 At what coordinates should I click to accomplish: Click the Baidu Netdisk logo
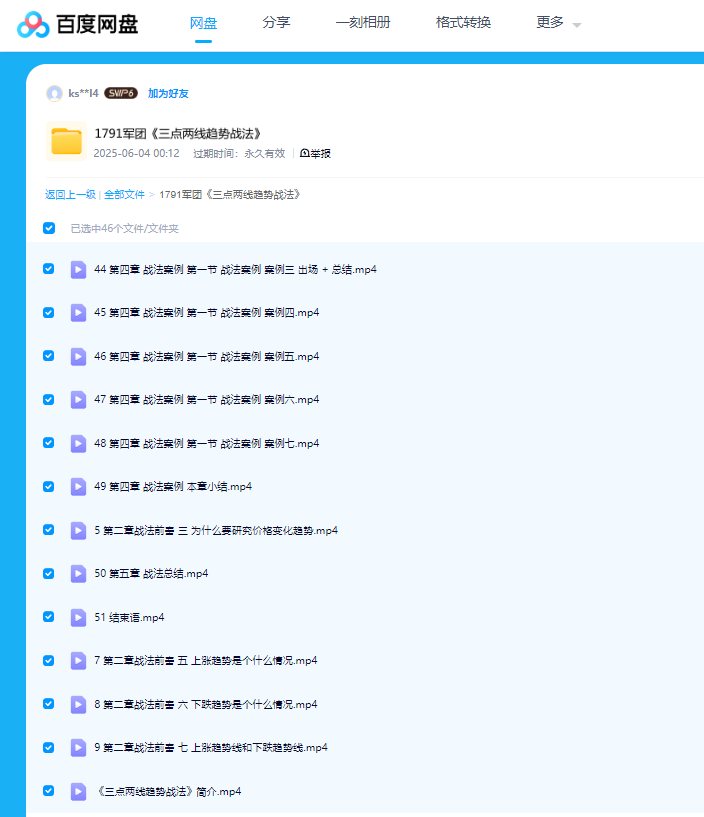(77, 24)
